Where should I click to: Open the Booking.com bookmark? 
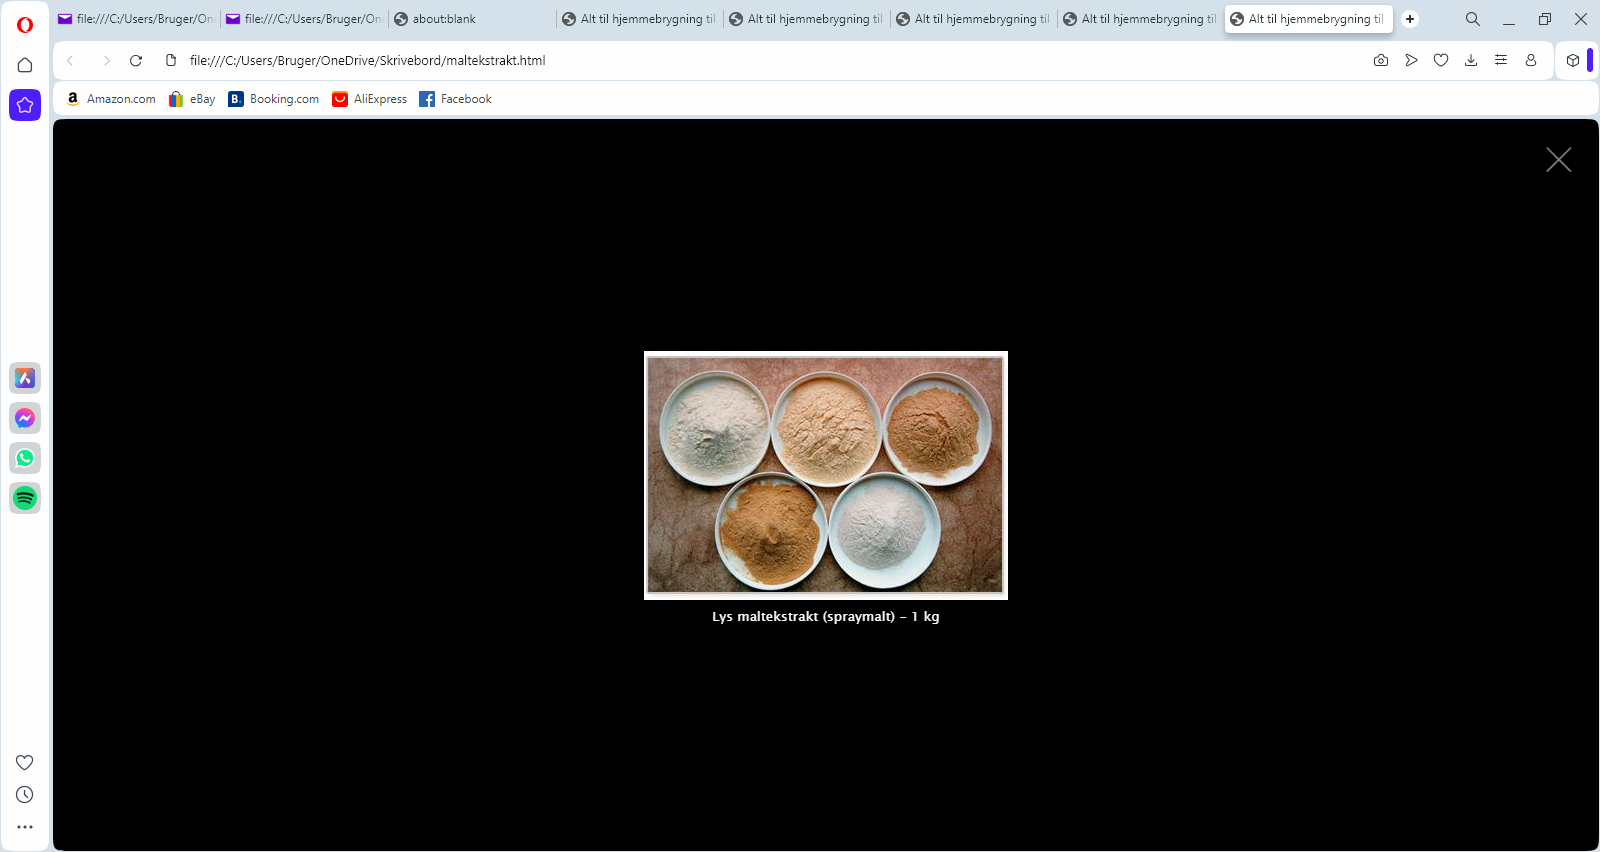[x=274, y=99]
